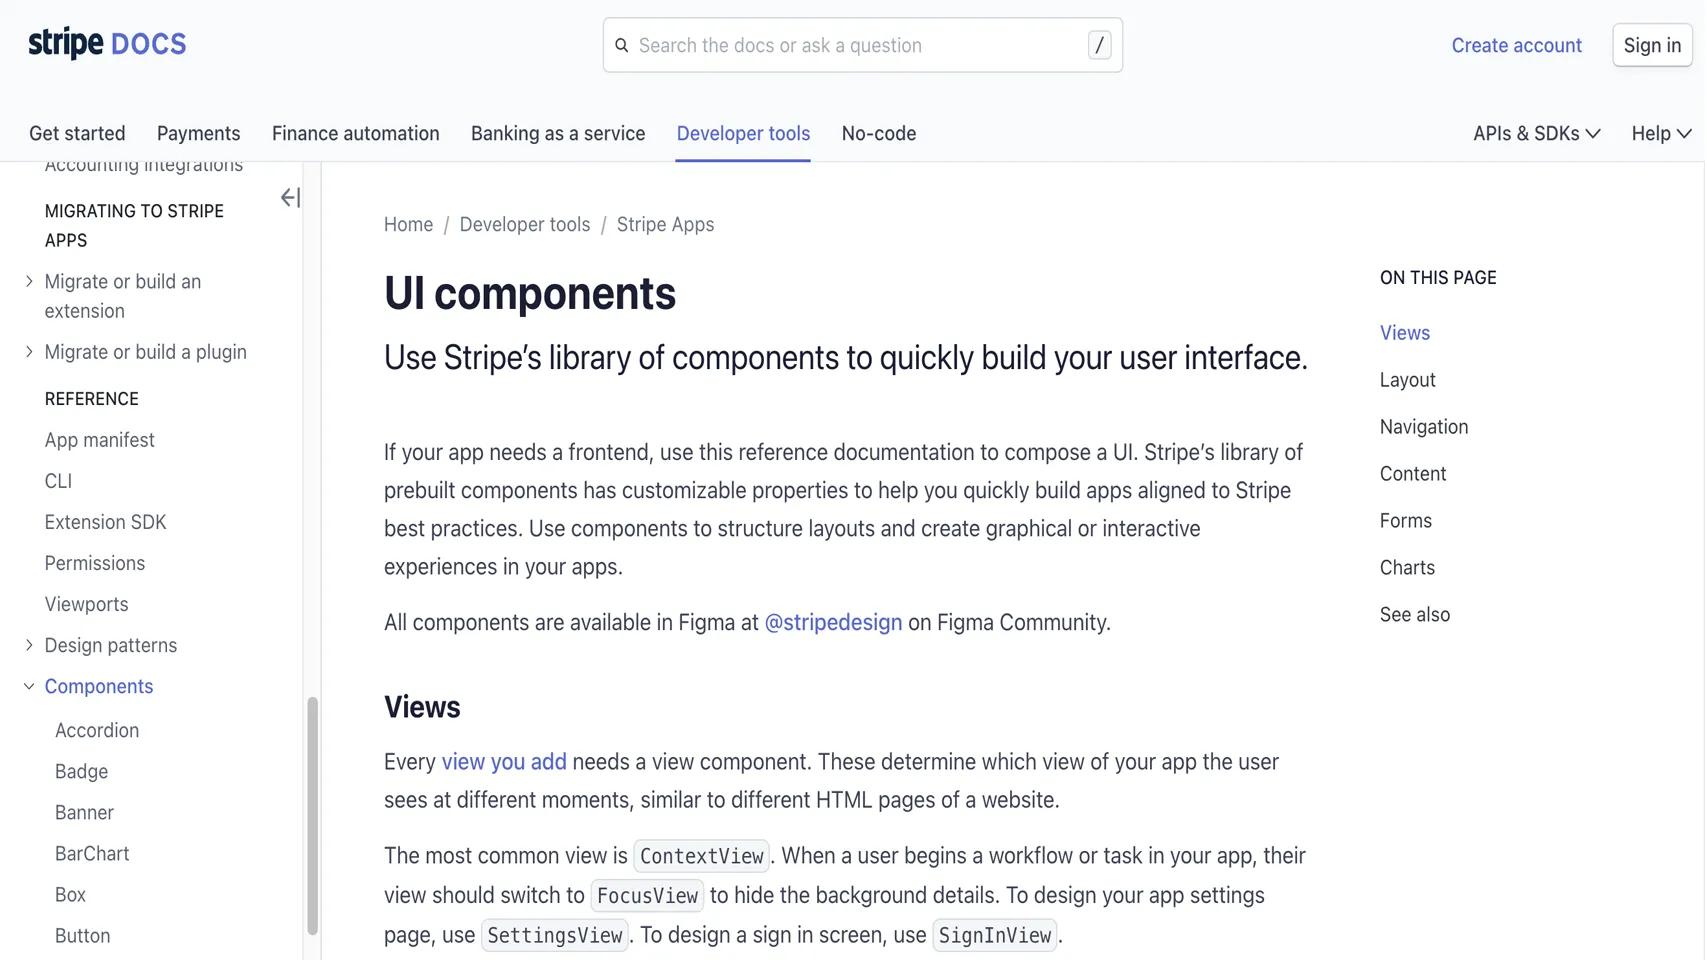Click the Create account link
The width and height of the screenshot is (1707, 960).
tap(1516, 45)
